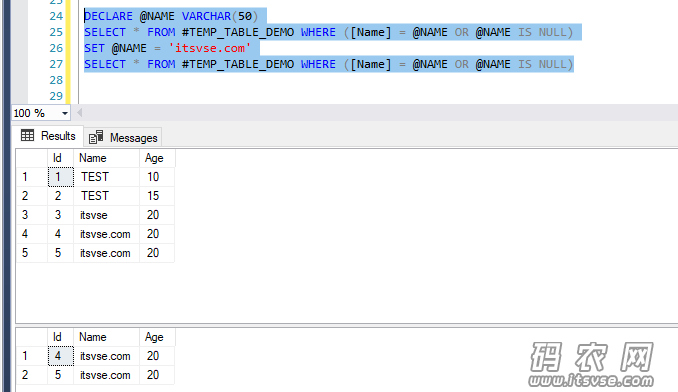Select Age 20 cell in first grid row 3
Viewport: 678px width, 392px height.
click(157, 215)
